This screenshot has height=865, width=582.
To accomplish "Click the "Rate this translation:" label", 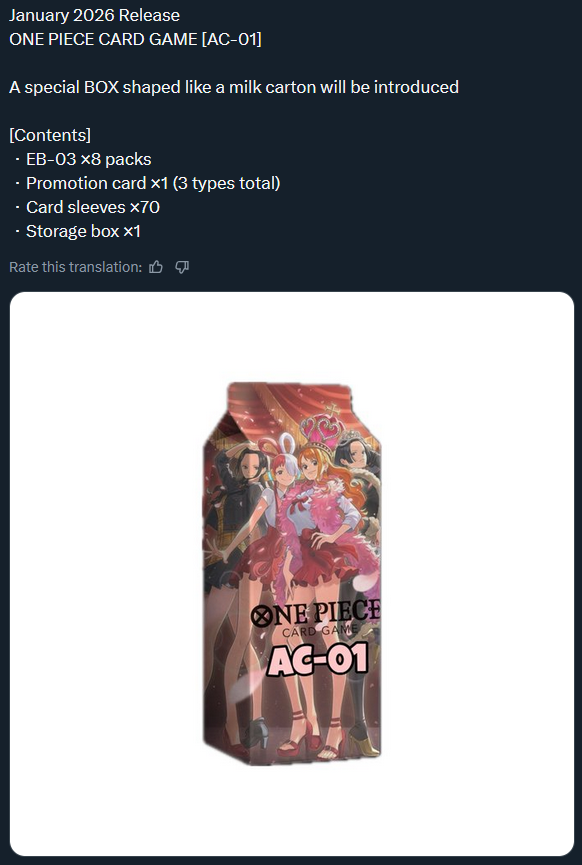I will (x=76, y=267).
